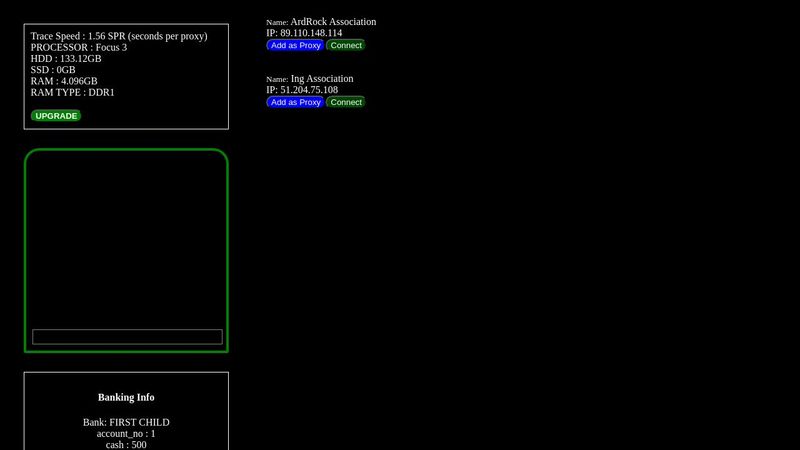Click the IP address 51.204.75.108
Image resolution: width=800 pixels, height=450 pixels.
click(309, 90)
